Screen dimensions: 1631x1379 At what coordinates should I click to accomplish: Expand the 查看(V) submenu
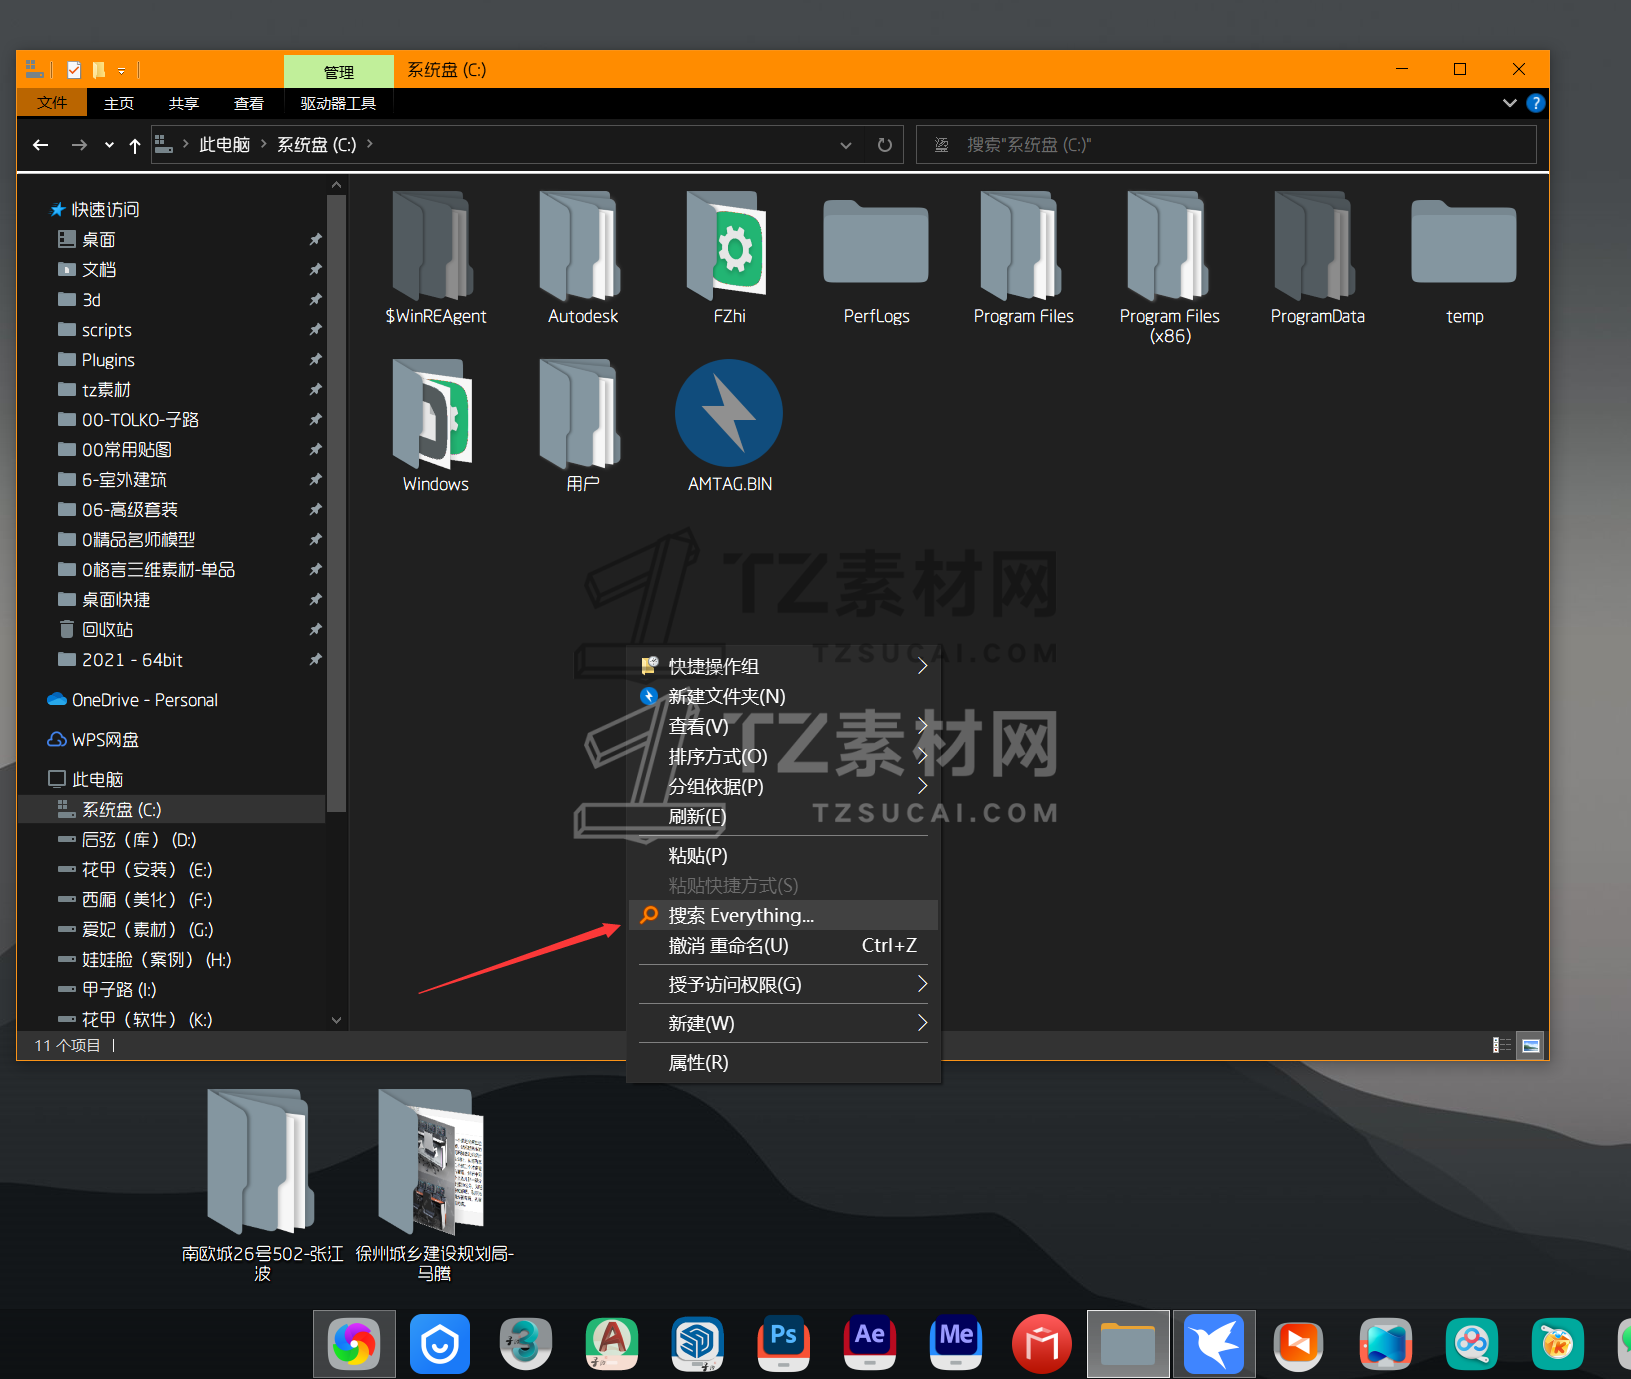pyautogui.click(x=784, y=726)
